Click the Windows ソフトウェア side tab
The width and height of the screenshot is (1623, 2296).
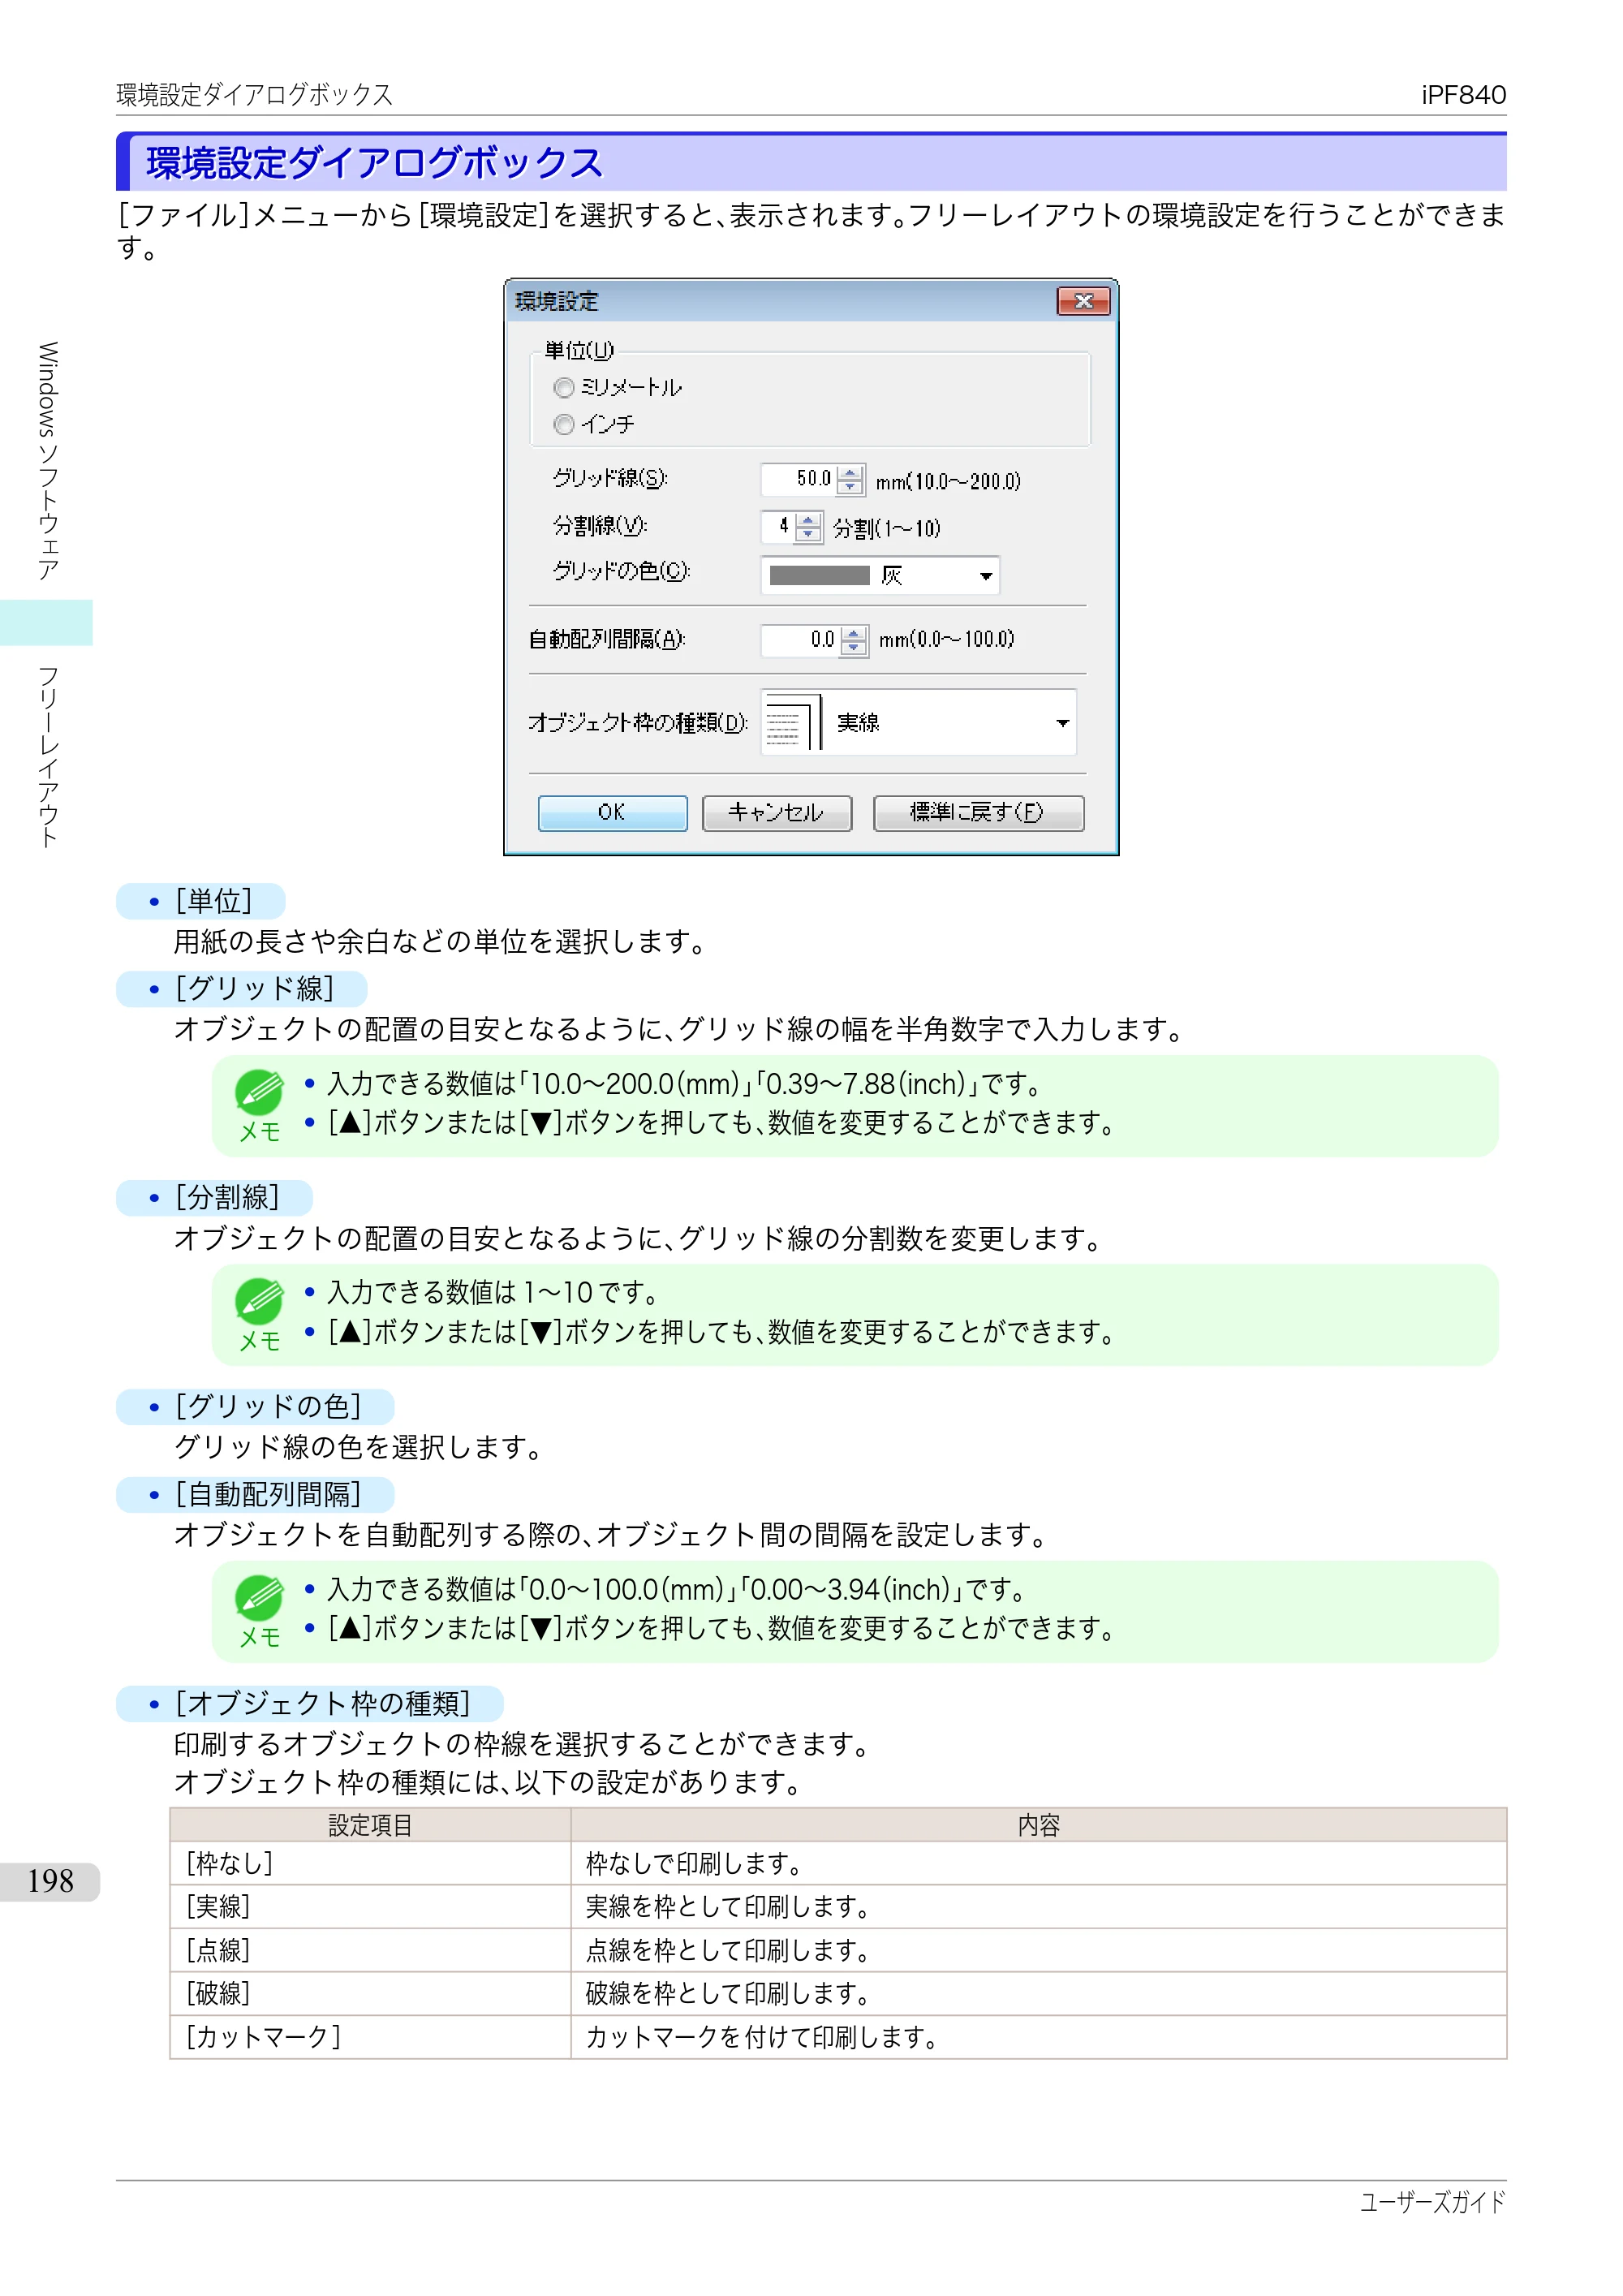tap(48, 461)
